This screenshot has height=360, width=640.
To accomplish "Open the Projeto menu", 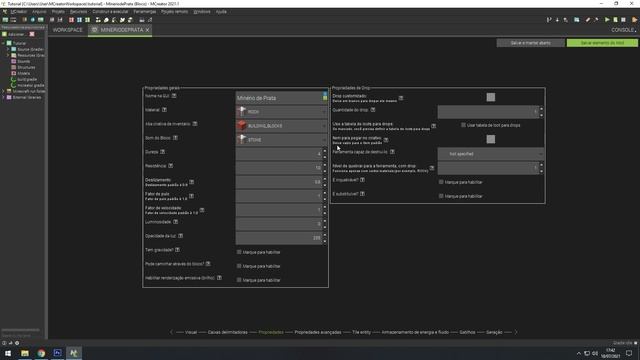I will 58,12.
